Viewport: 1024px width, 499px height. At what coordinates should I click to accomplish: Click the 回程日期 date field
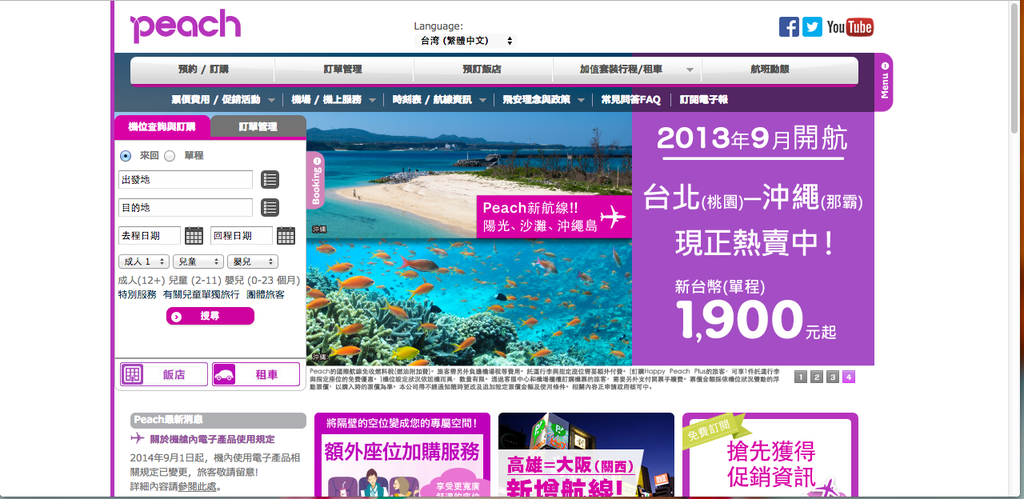tap(242, 236)
